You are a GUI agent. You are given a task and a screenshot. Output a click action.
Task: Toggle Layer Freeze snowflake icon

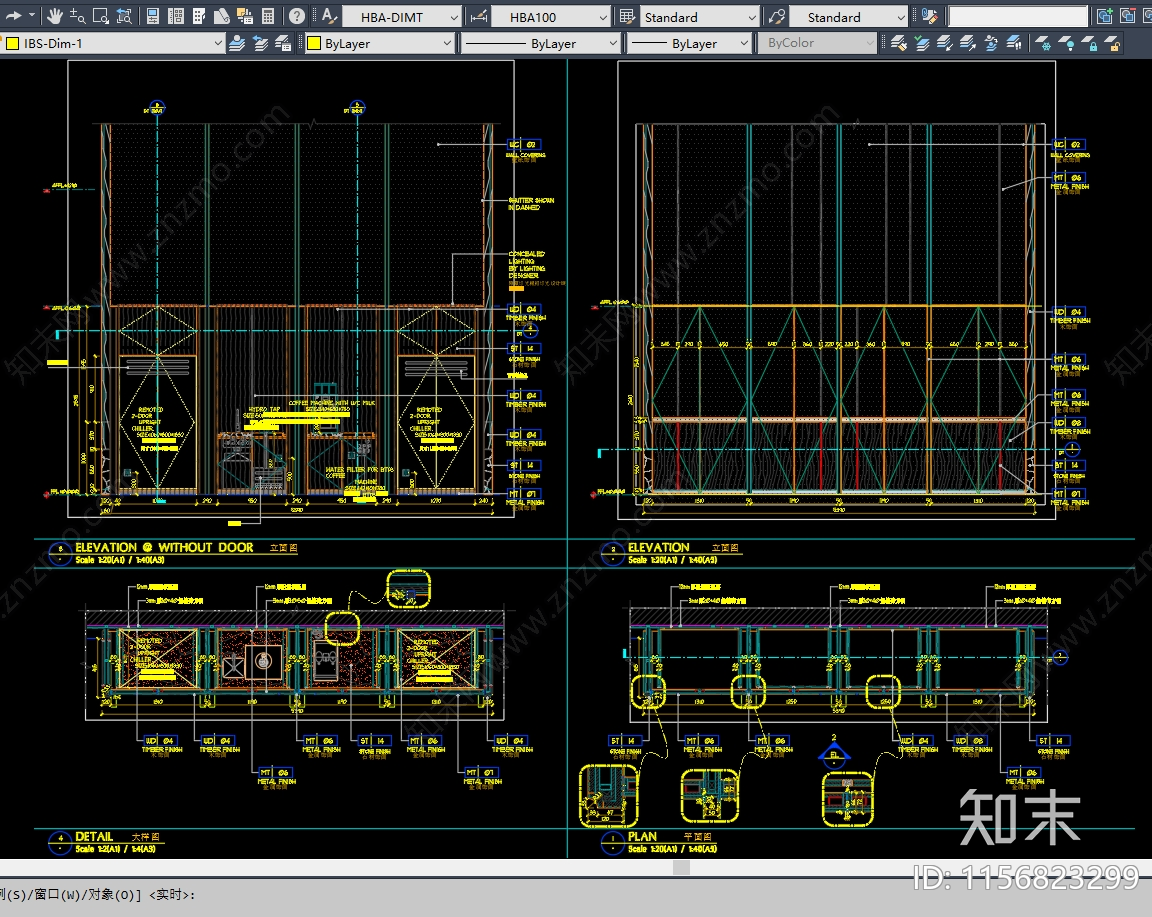1043,43
